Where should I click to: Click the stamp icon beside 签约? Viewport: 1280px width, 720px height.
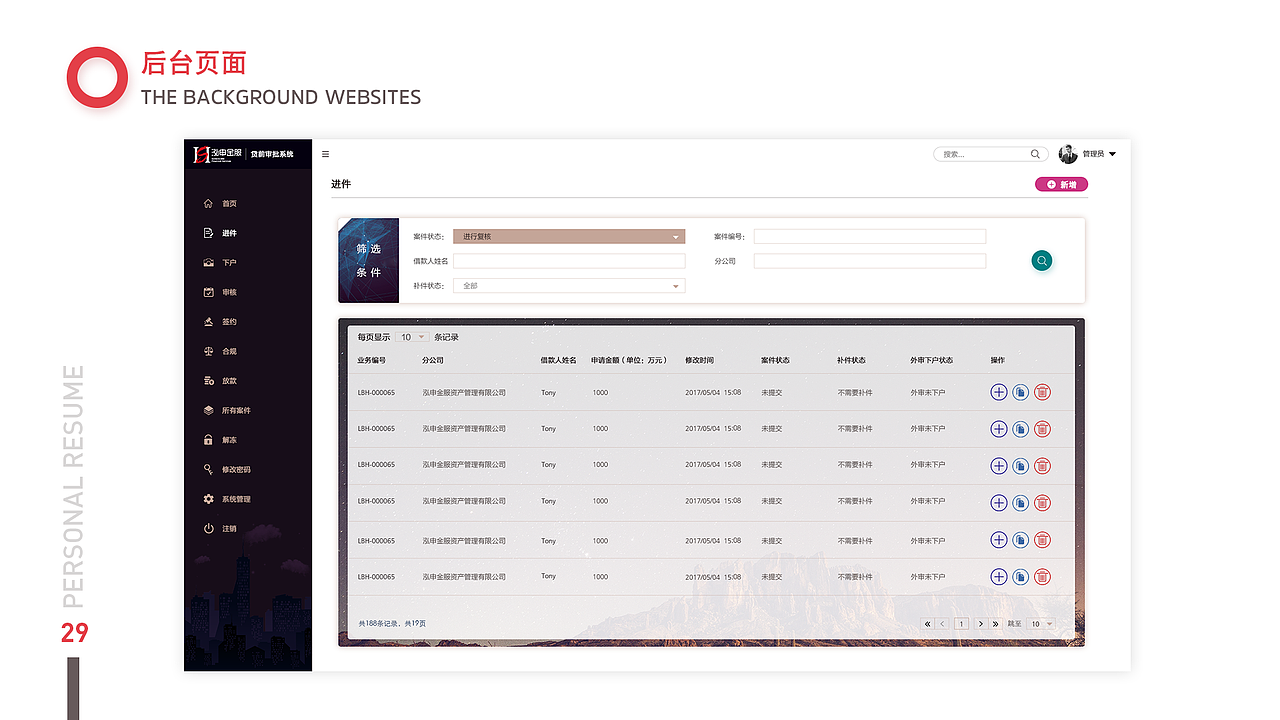pos(208,322)
